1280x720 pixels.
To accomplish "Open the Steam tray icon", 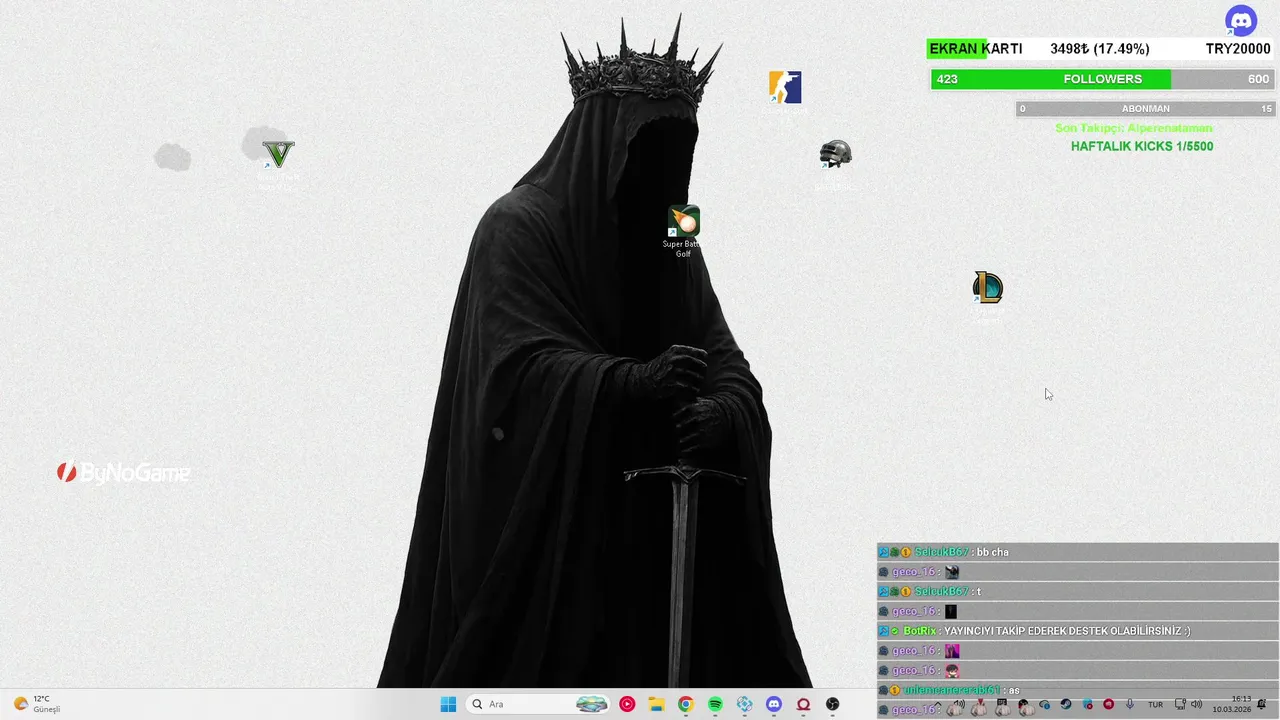I will [1066, 704].
